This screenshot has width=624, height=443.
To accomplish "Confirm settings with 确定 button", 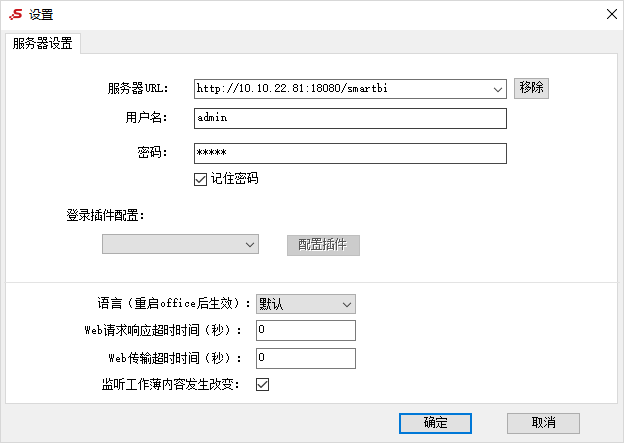I will click(435, 423).
